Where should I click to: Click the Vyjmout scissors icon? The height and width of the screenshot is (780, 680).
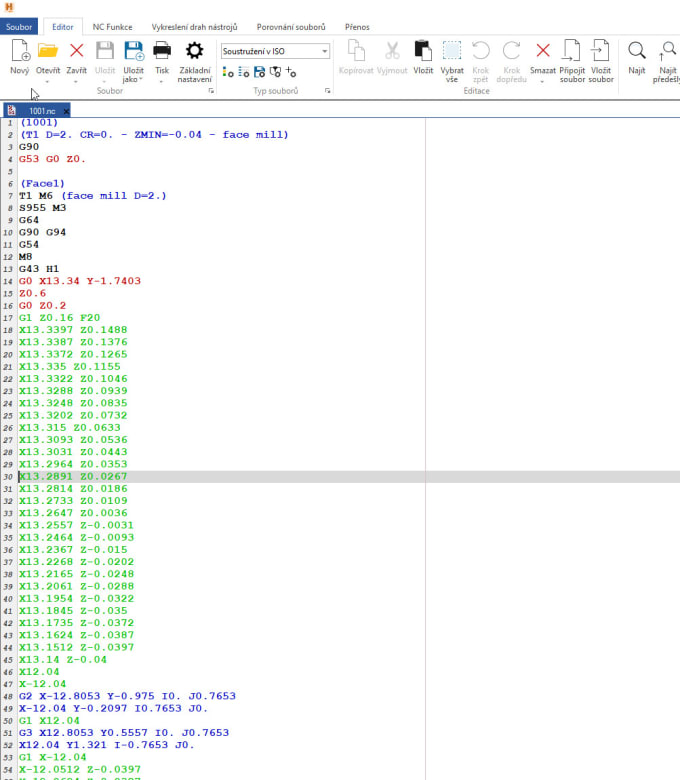(392, 51)
